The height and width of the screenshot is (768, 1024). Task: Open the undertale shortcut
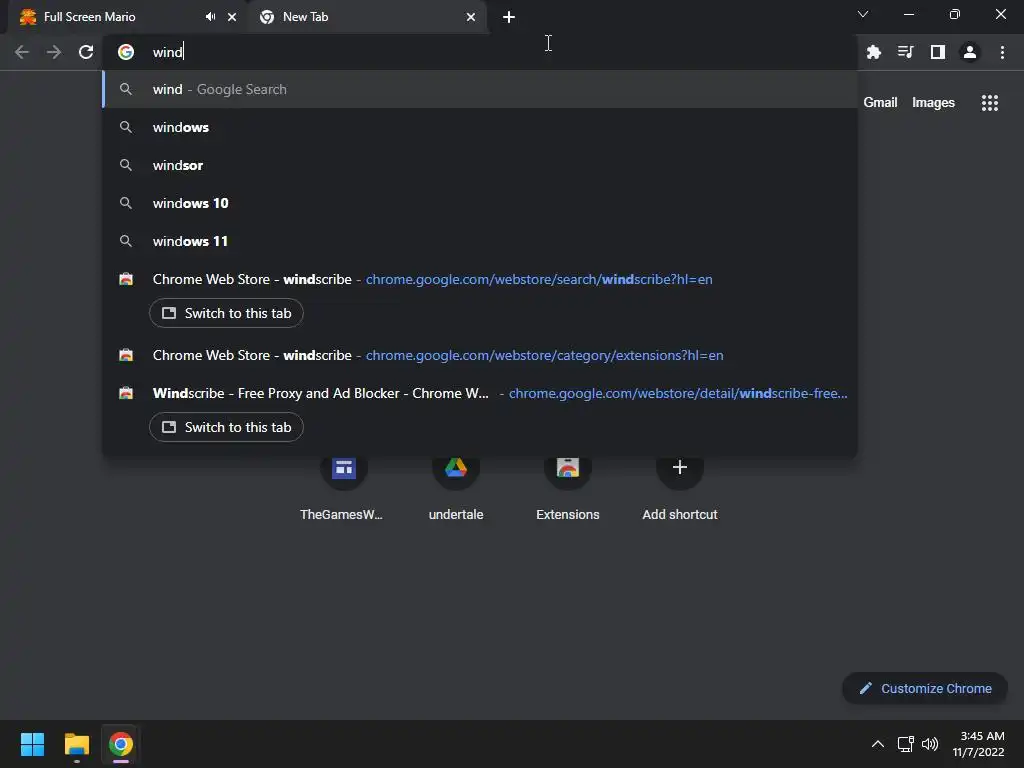click(456, 487)
